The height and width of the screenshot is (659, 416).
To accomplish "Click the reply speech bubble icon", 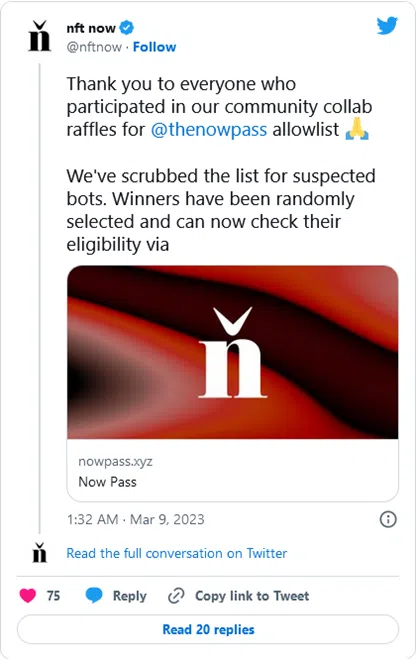I will coord(94,596).
